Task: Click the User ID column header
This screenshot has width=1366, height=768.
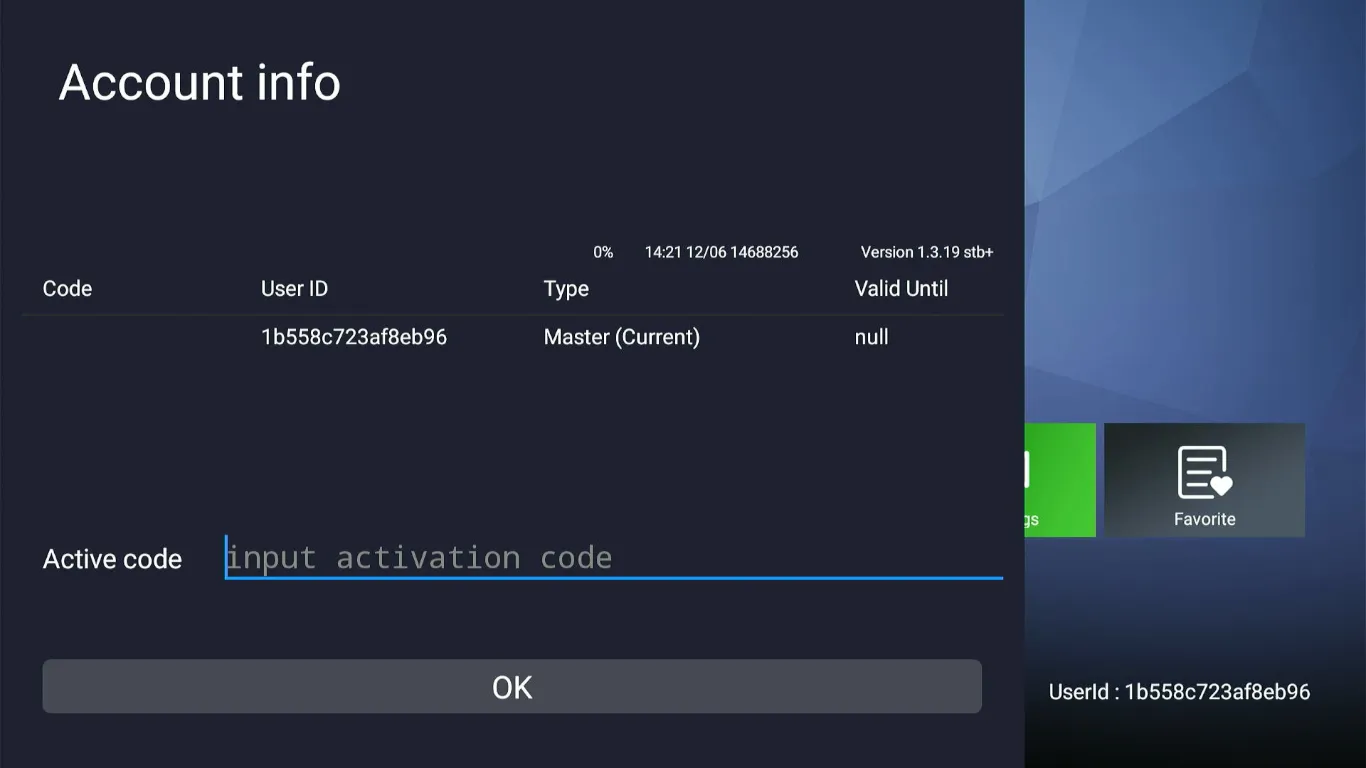Action: point(294,288)
